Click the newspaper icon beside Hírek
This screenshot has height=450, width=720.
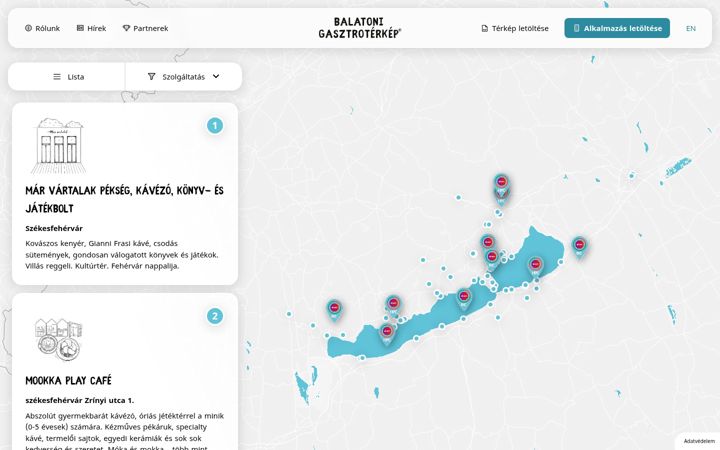point(80,28)
